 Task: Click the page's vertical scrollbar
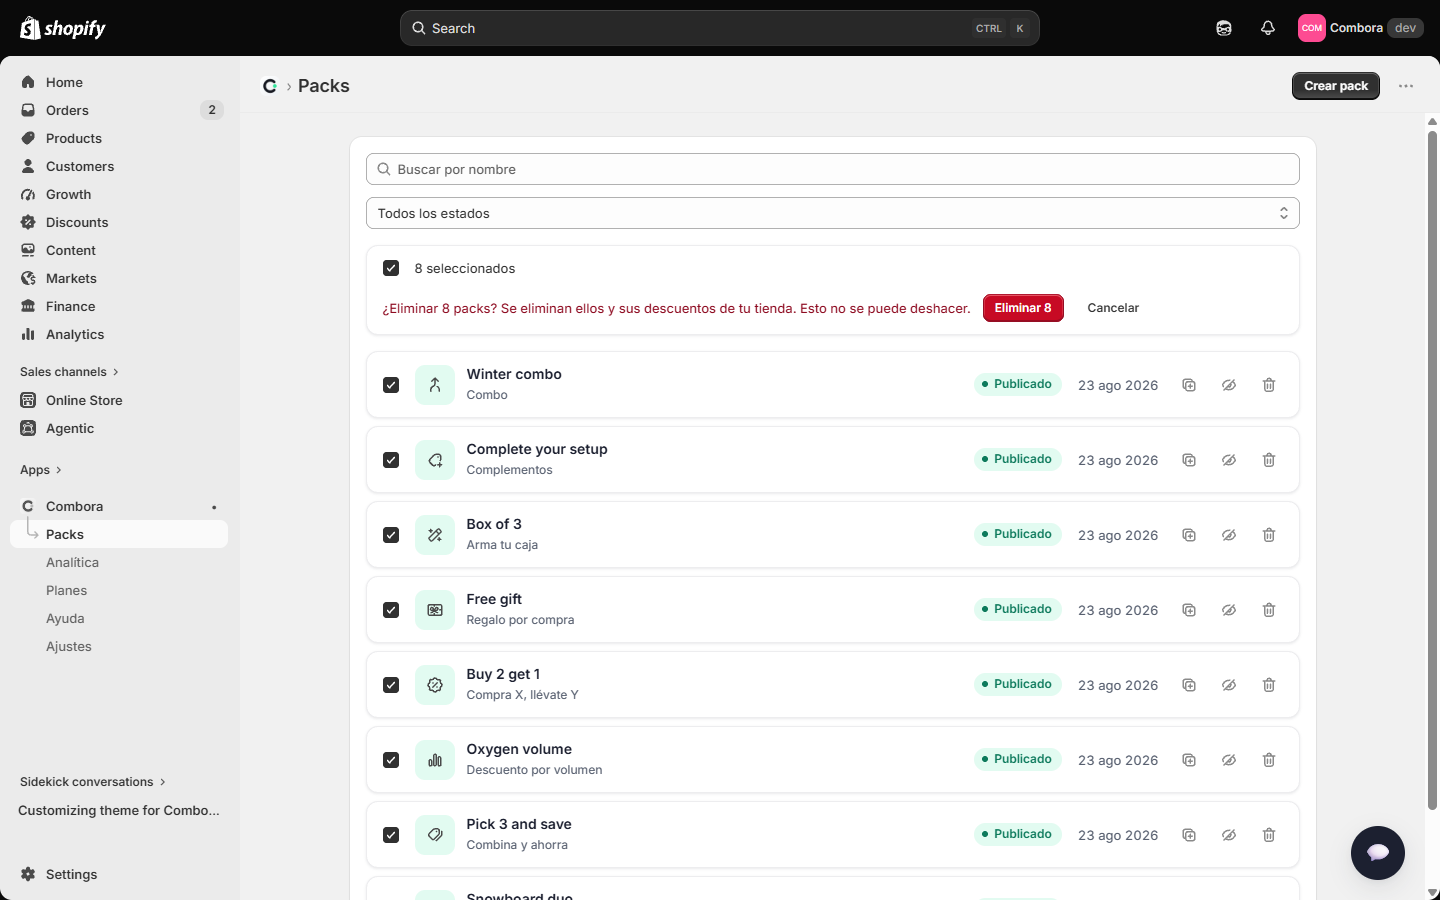pos(1432,470)
